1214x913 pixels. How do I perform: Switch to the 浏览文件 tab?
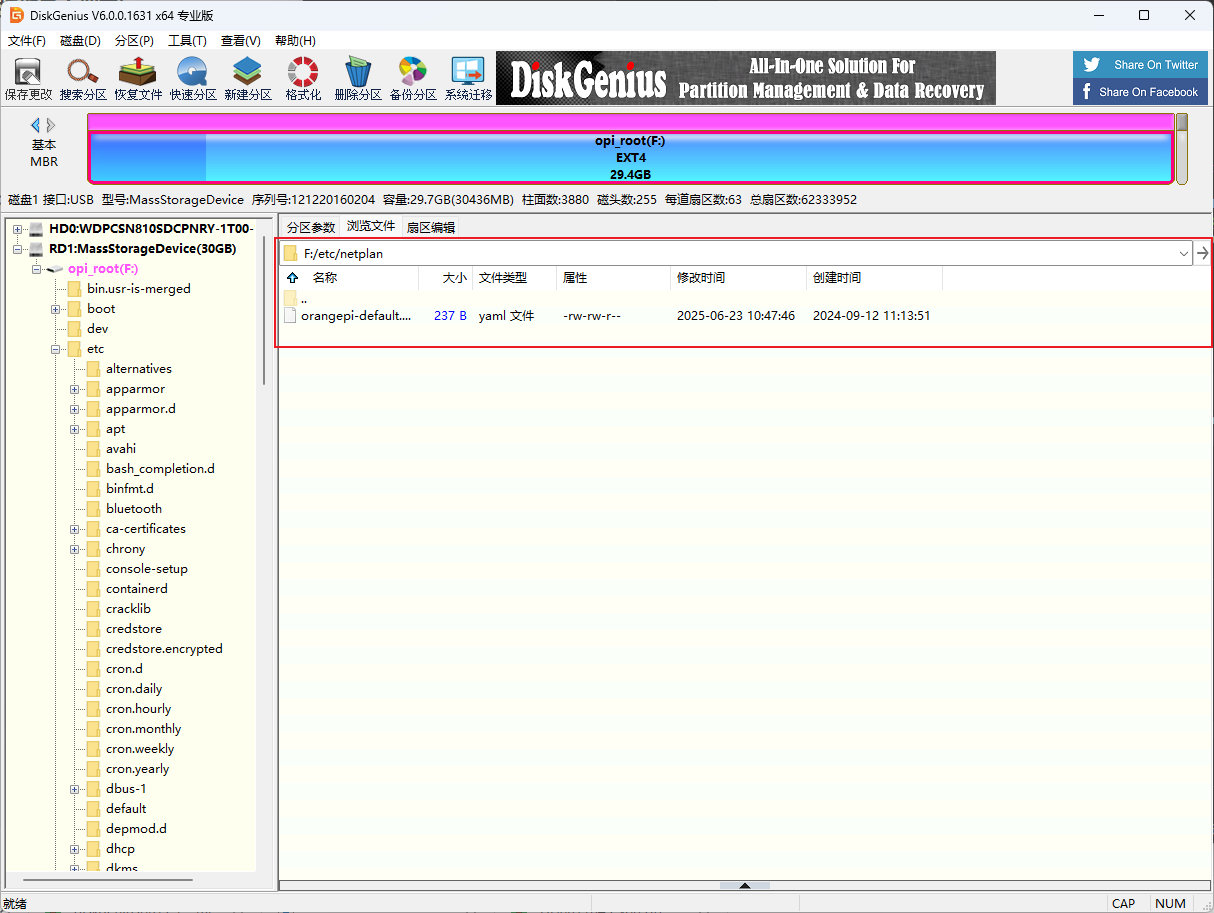point(371,226)
